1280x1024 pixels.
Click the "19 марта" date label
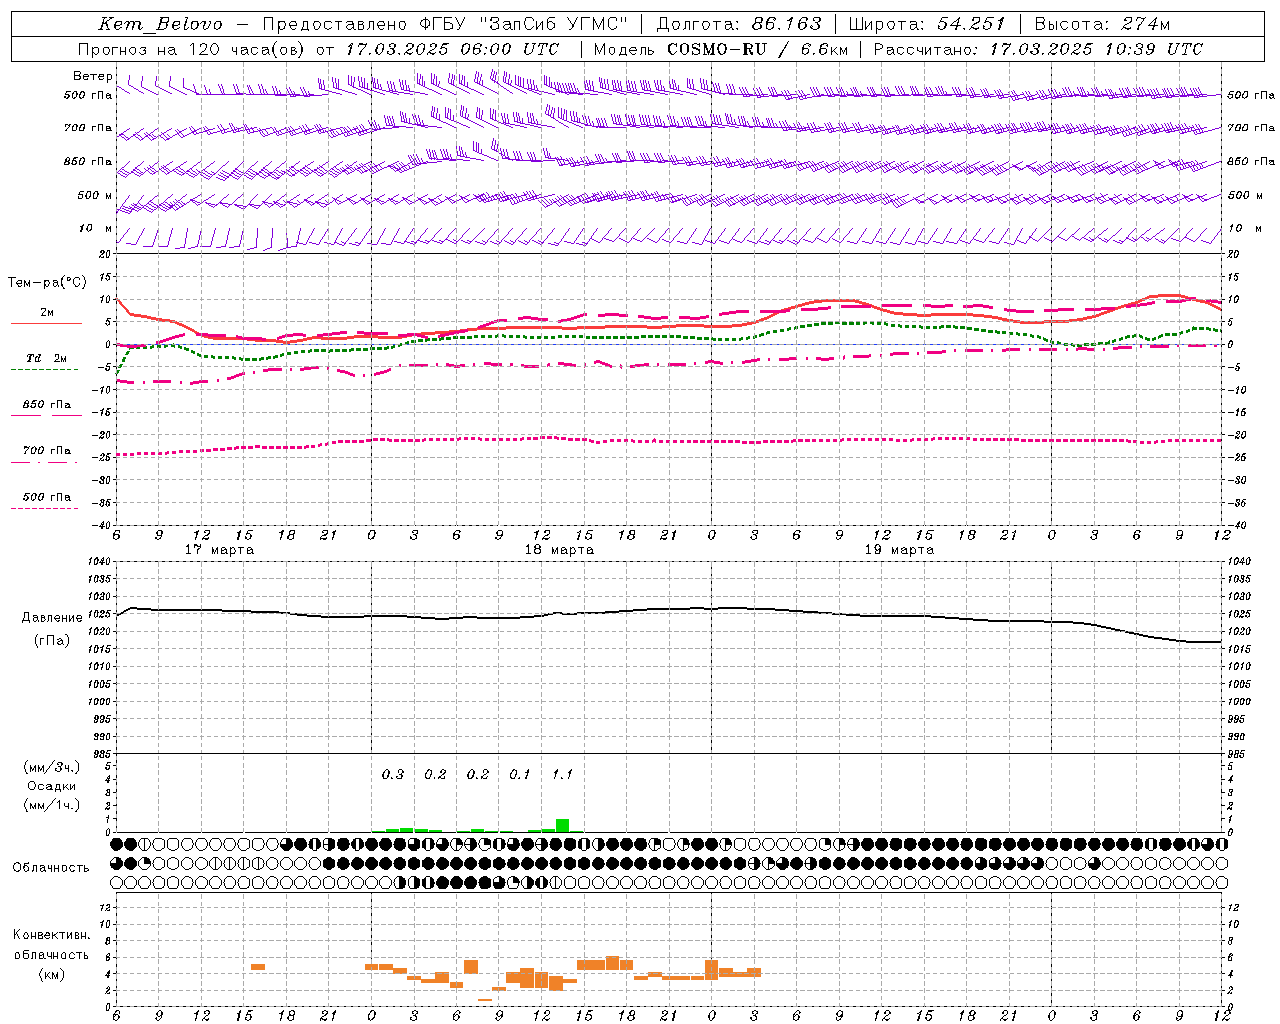pyautogui.click(x=899, y=550)
